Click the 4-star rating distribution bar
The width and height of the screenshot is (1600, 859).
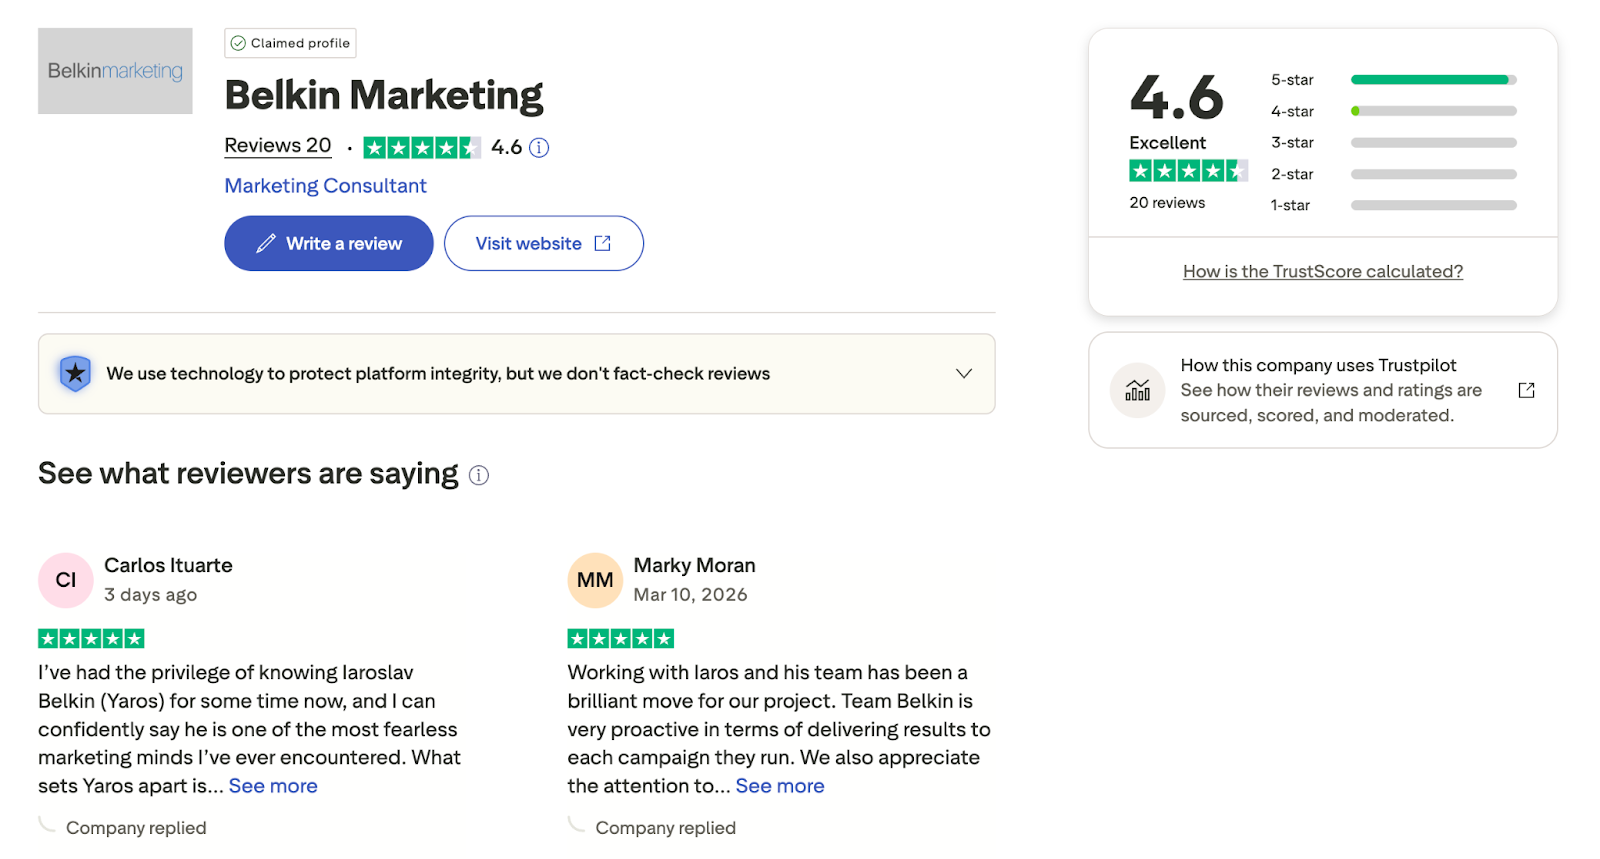tap(1432, 111)
